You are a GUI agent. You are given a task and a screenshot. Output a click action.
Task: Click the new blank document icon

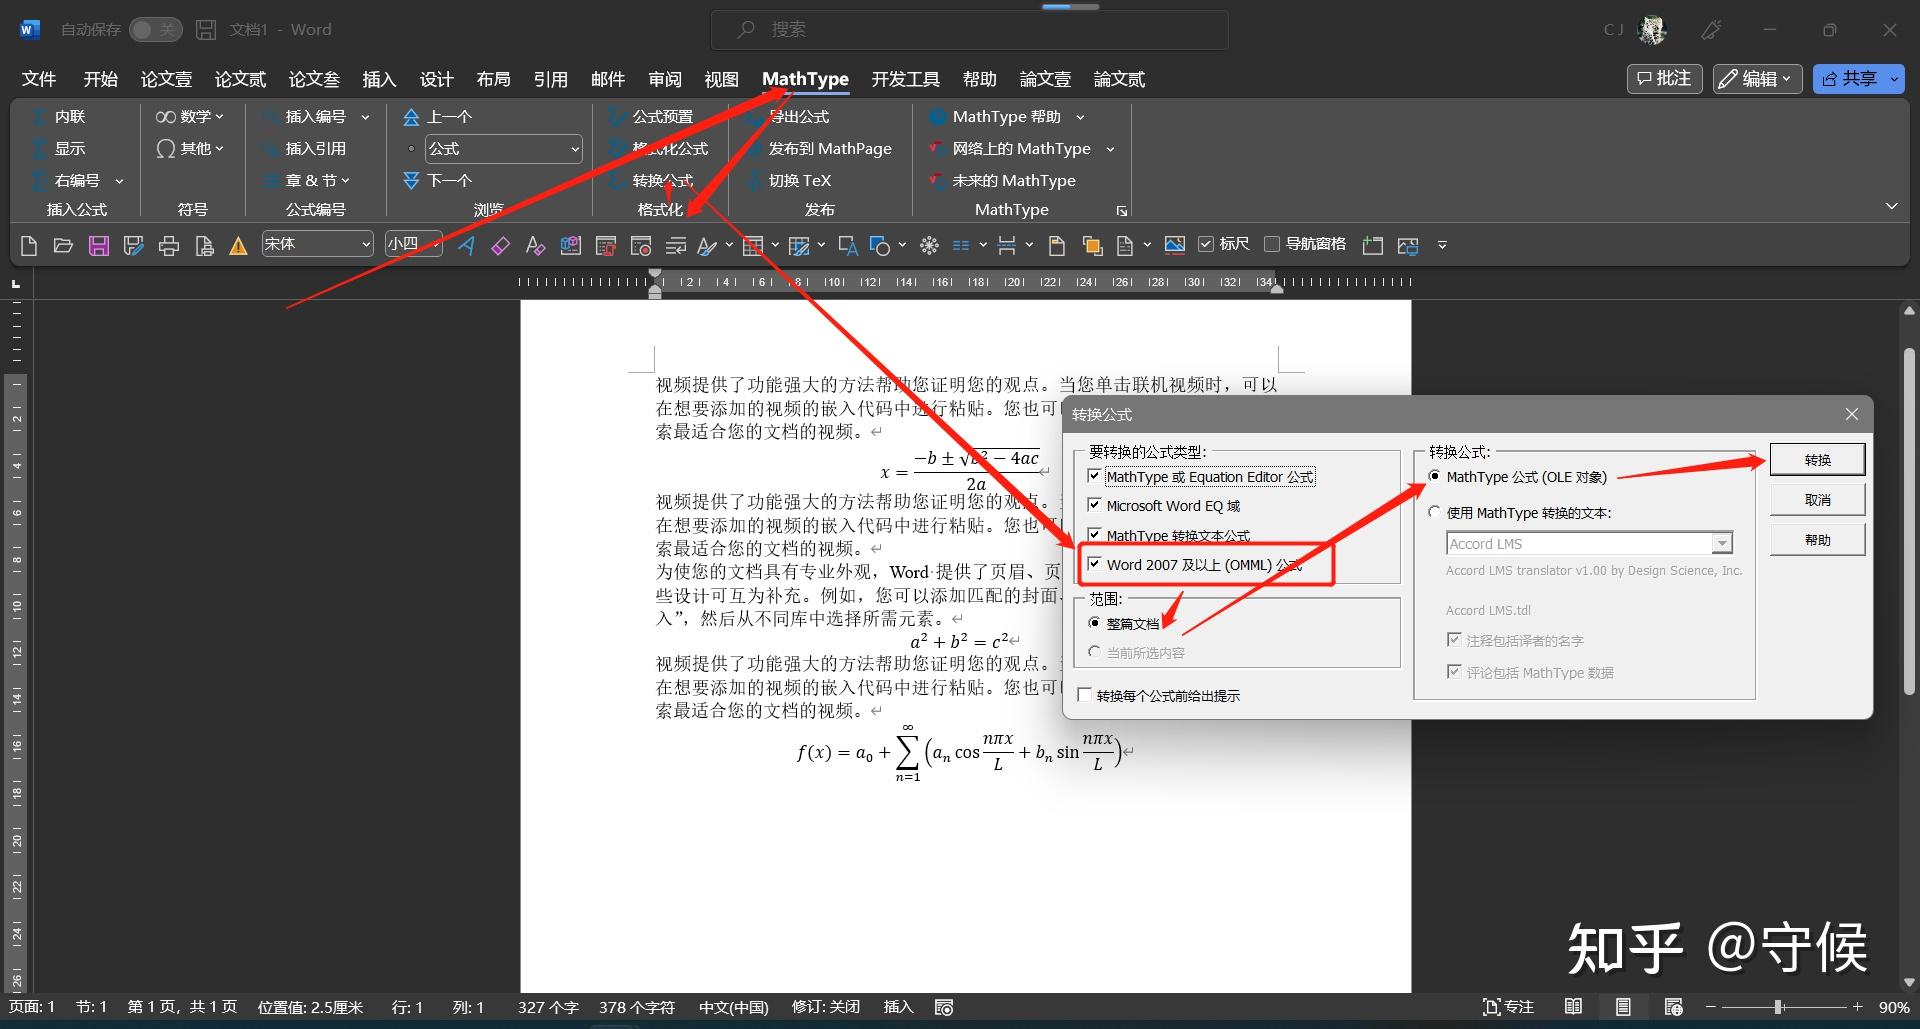pos(28,245)
